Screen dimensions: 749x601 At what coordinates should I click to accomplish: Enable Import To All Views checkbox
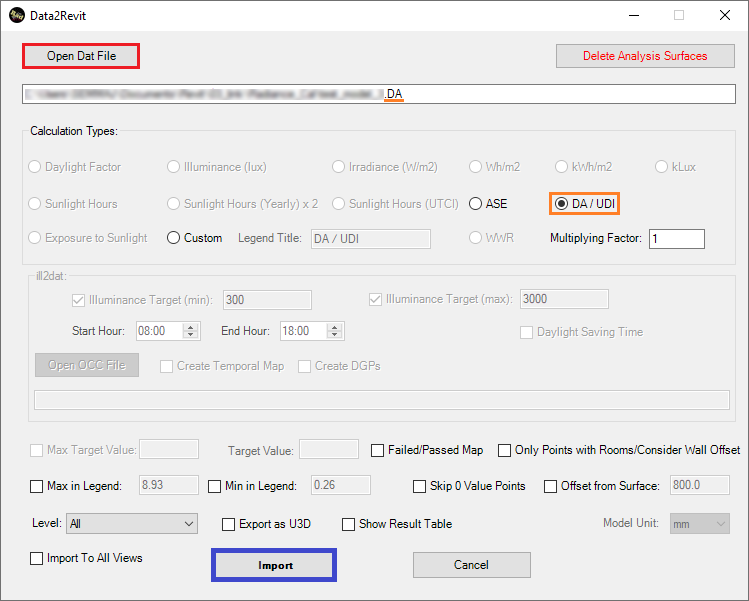[x=36, y=558]
